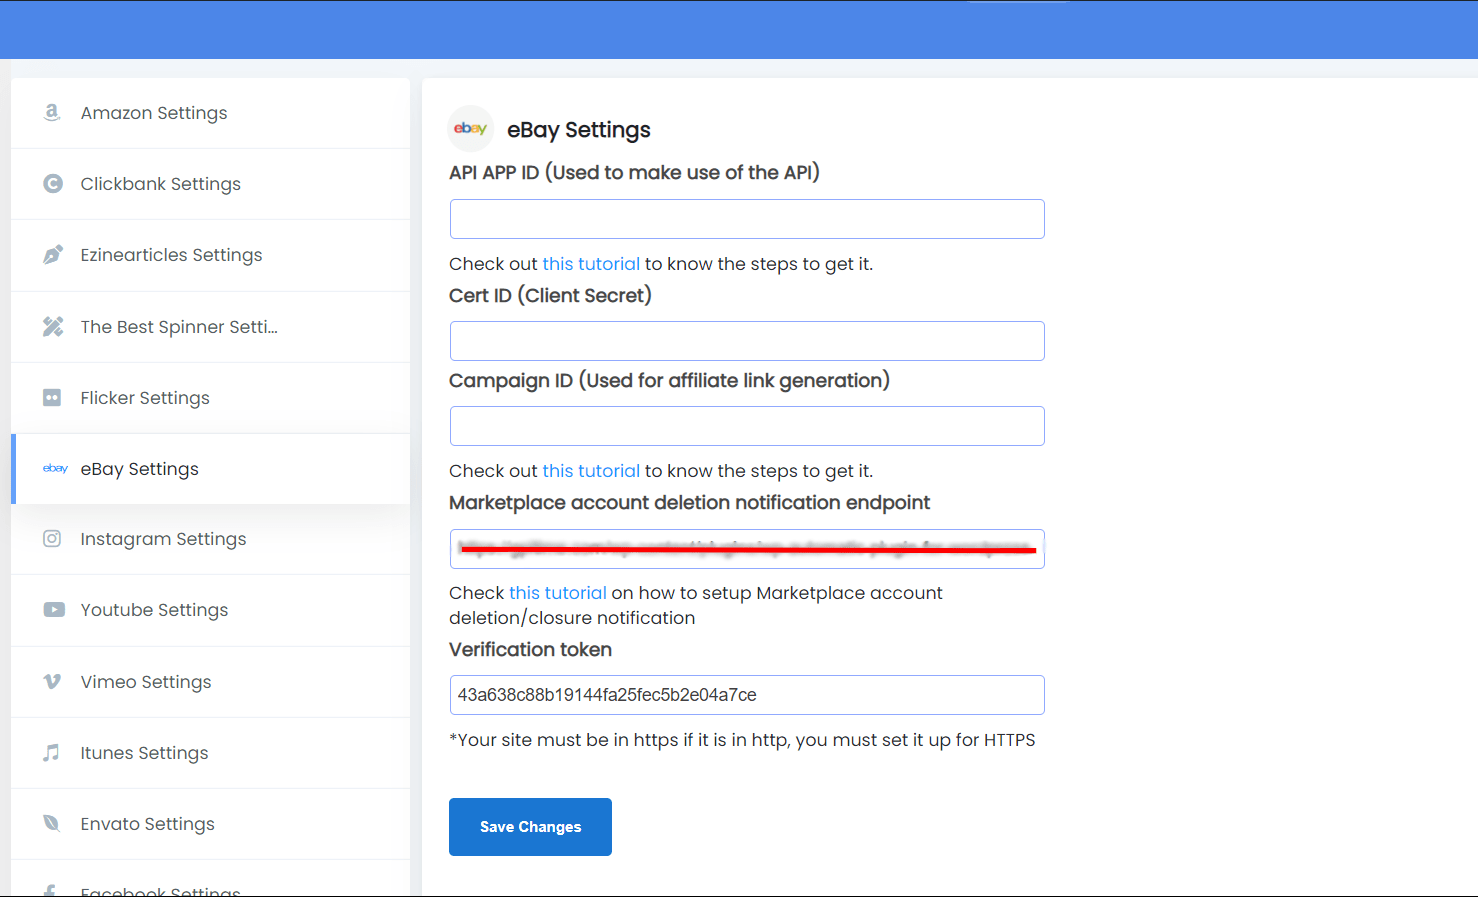This screenshot has width=1478, height=897.
Task: Click the Campaign ID input box
Action: (x=746, y=425)
